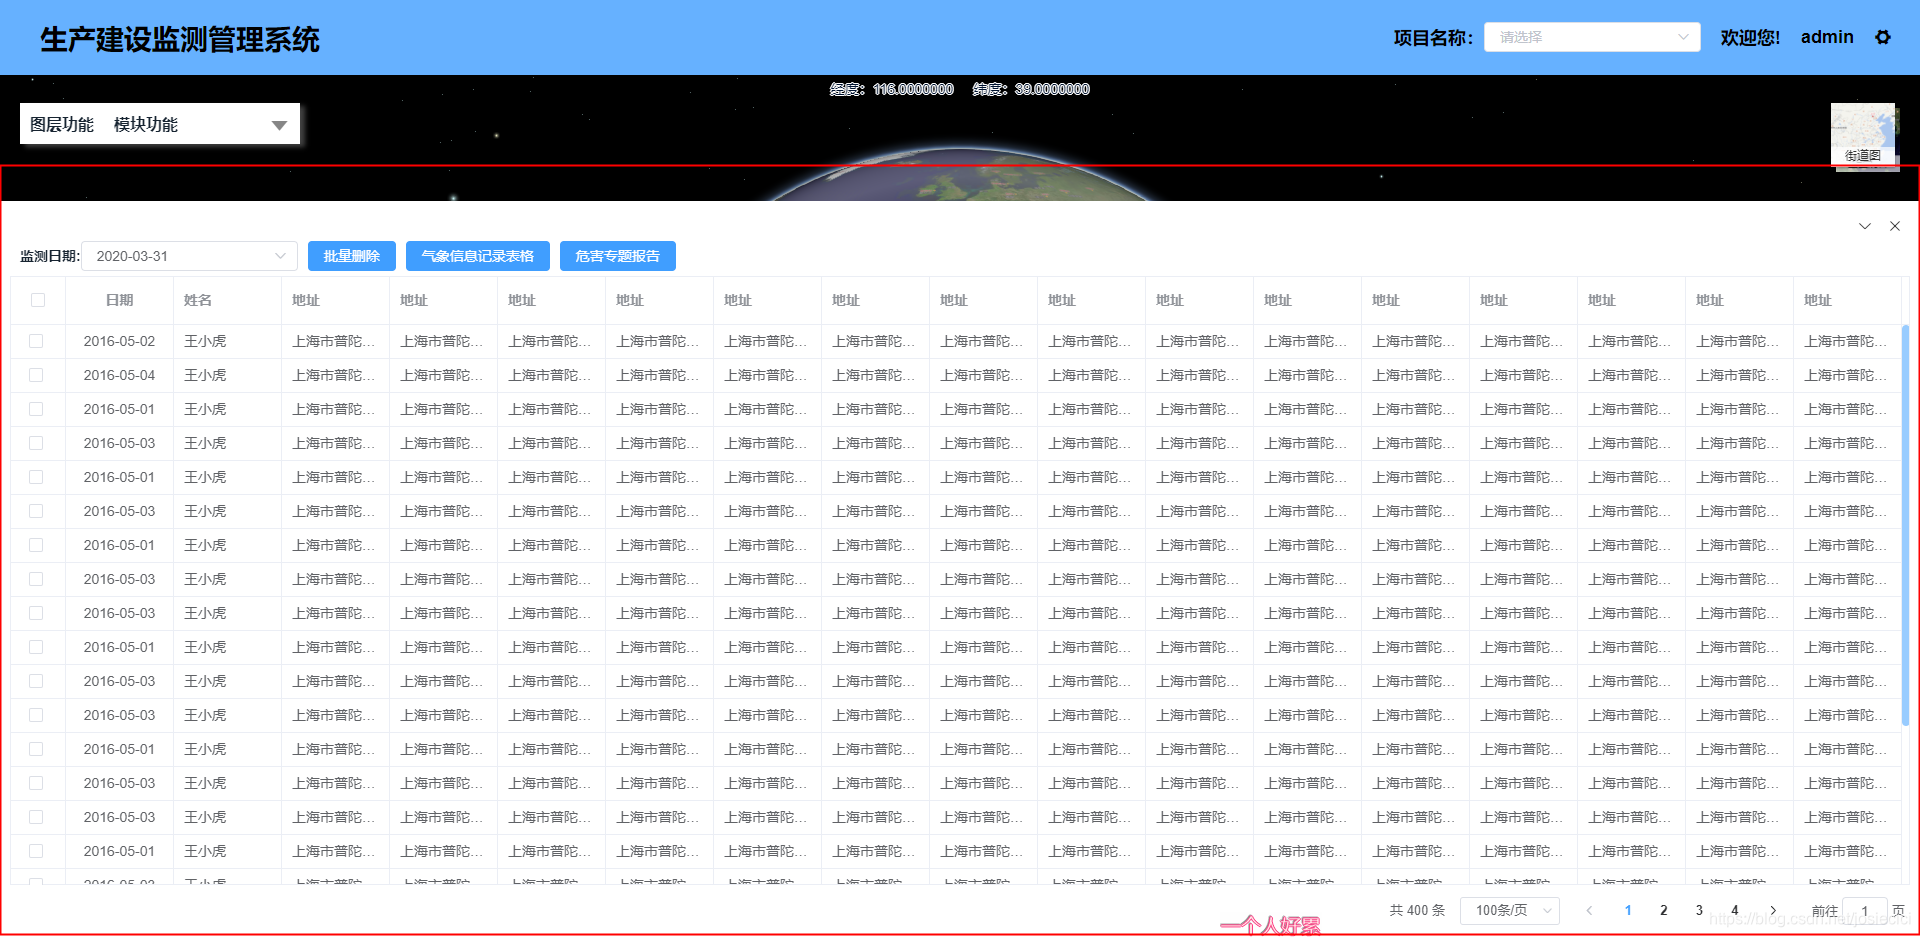Image resolution: width=1920 pixels, height=937 pixels.
Task: Open the 气象信息记录表格 button
Action: (478, 256)
